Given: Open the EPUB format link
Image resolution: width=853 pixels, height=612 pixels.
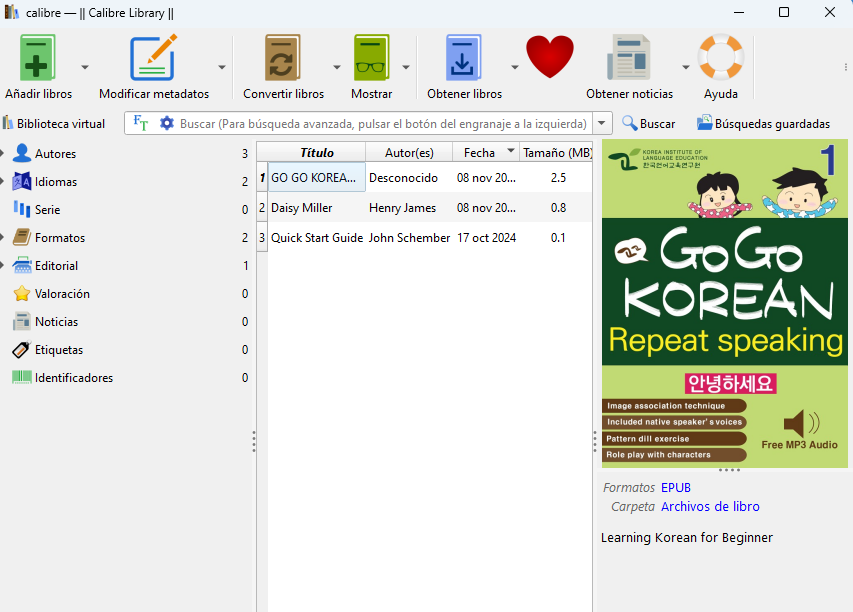Looking at the screenshot, I should (x=676, y=487).
